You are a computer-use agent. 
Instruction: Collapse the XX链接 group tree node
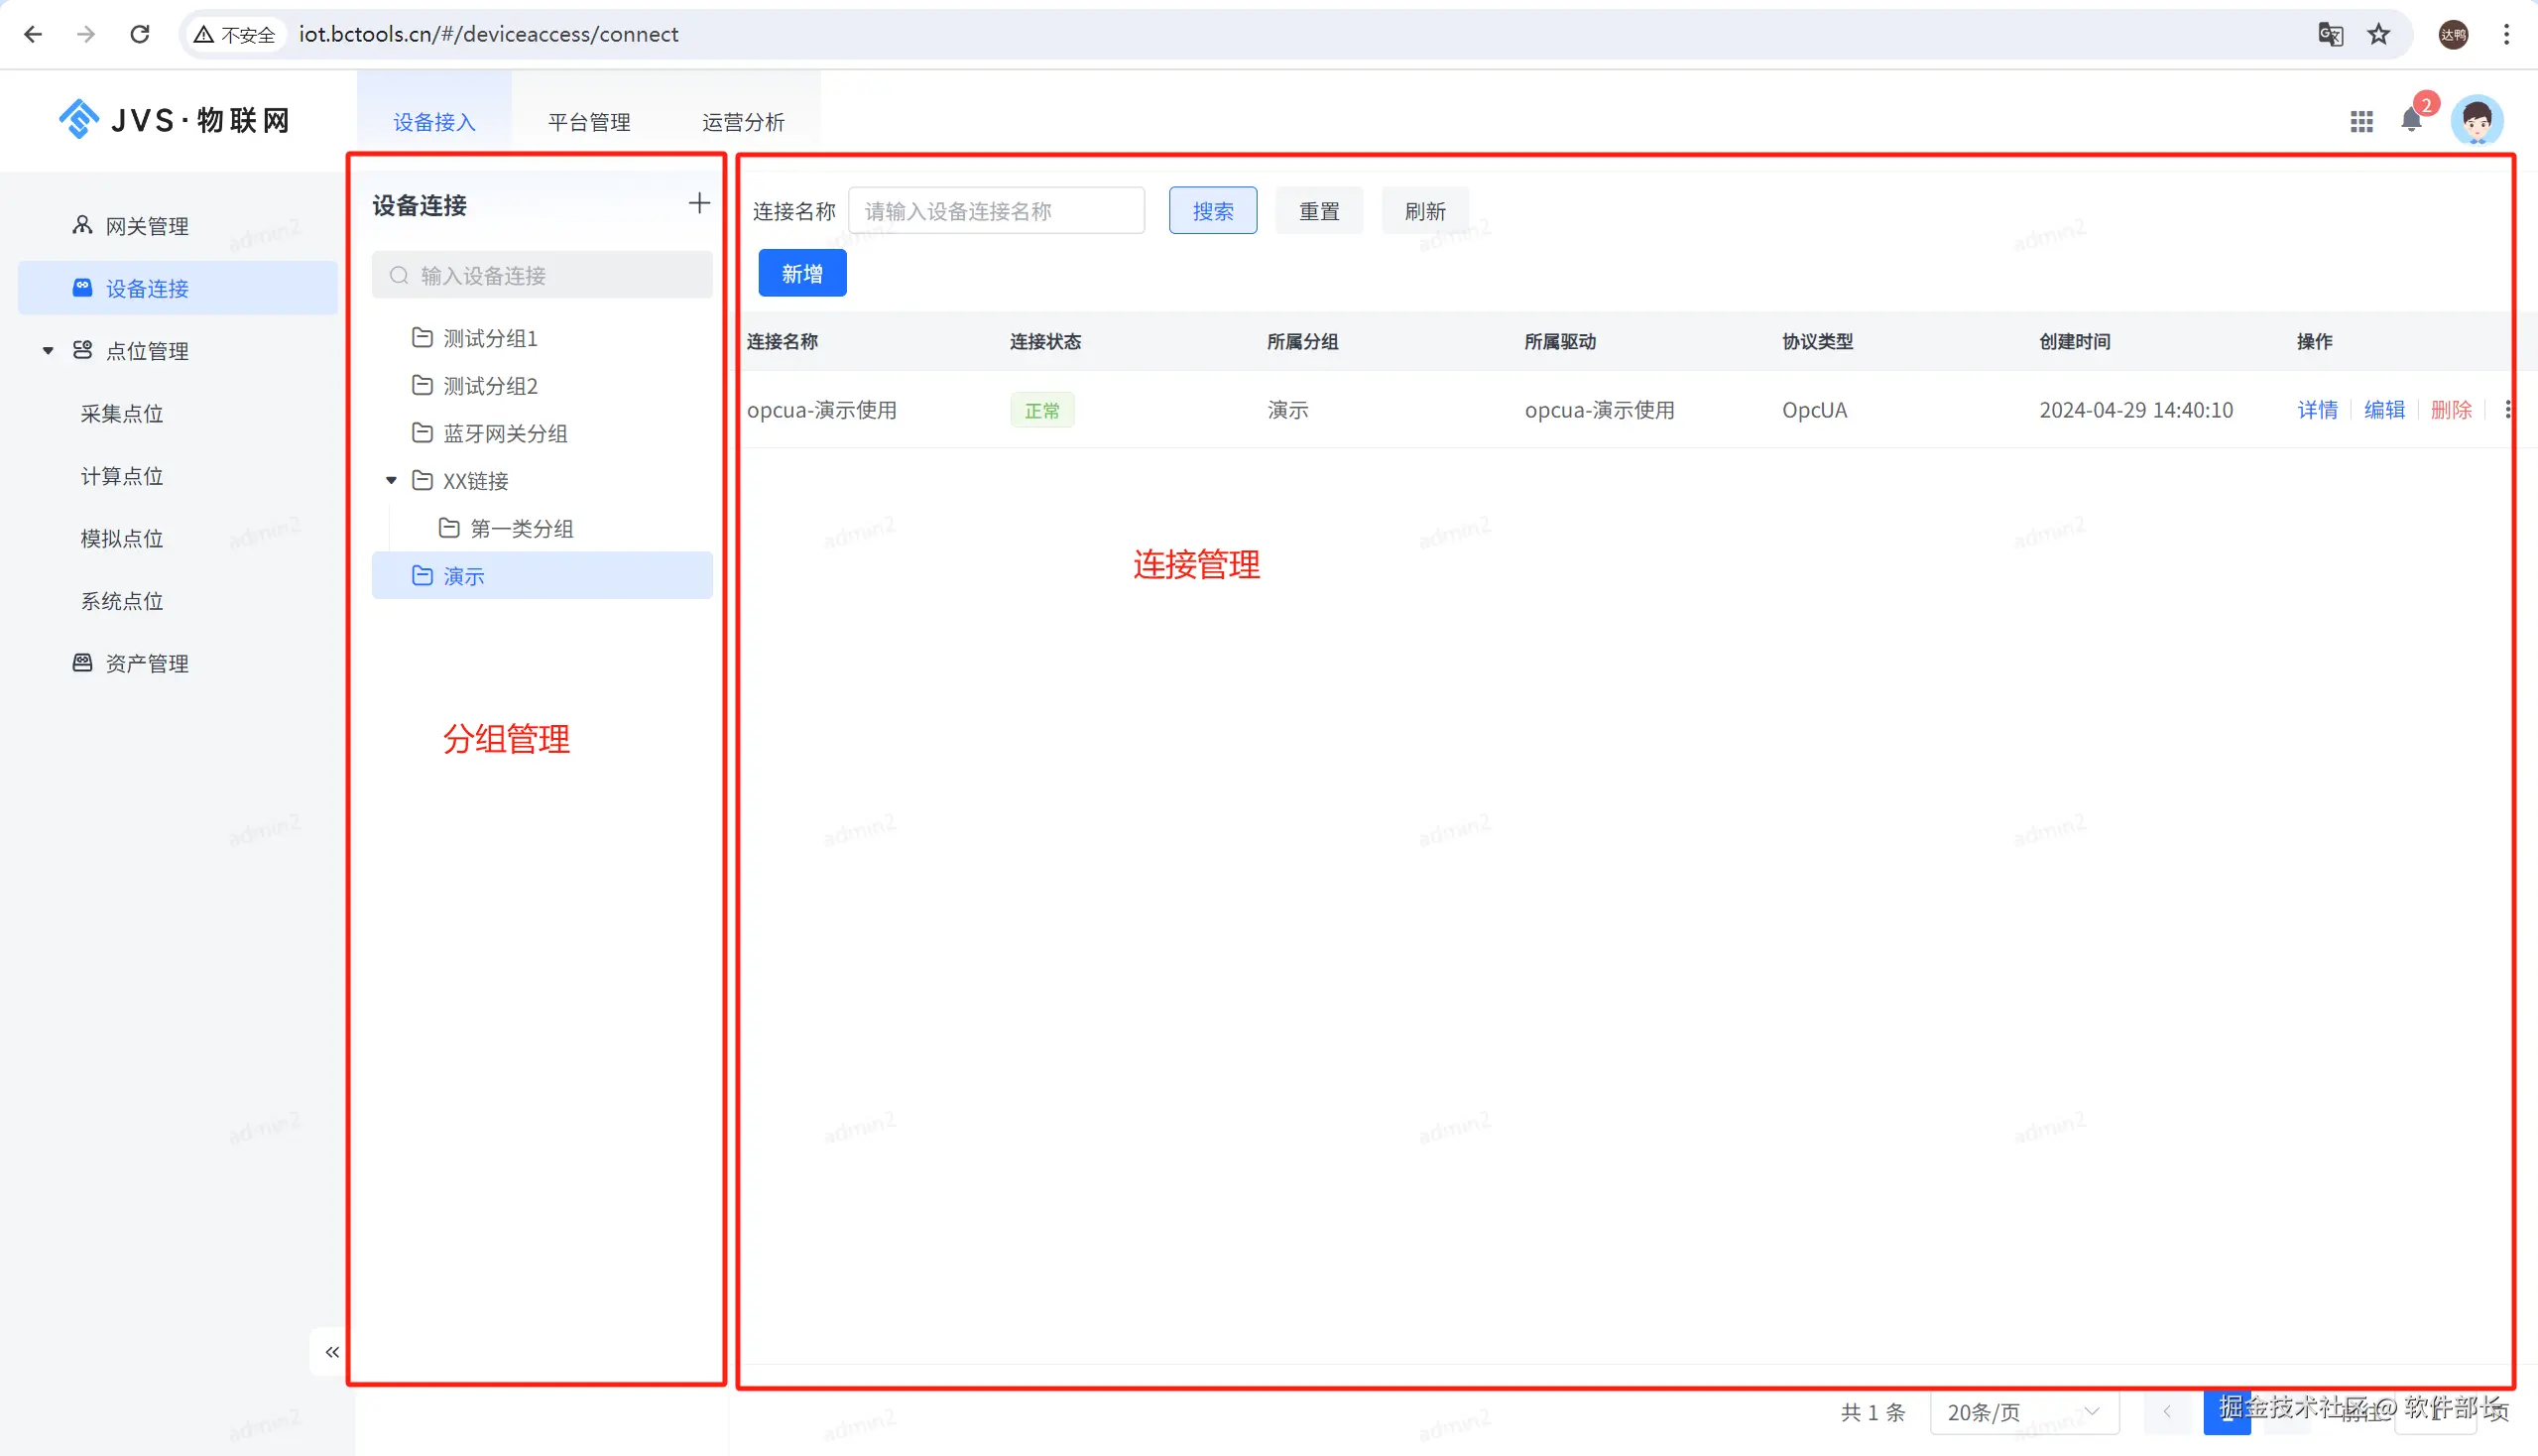[x=392, y=481]
